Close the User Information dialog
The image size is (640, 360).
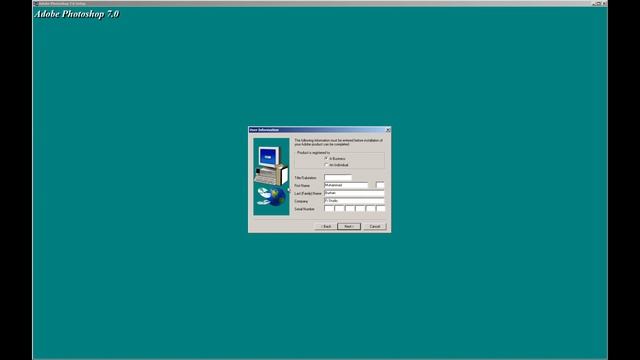[388, 130]
